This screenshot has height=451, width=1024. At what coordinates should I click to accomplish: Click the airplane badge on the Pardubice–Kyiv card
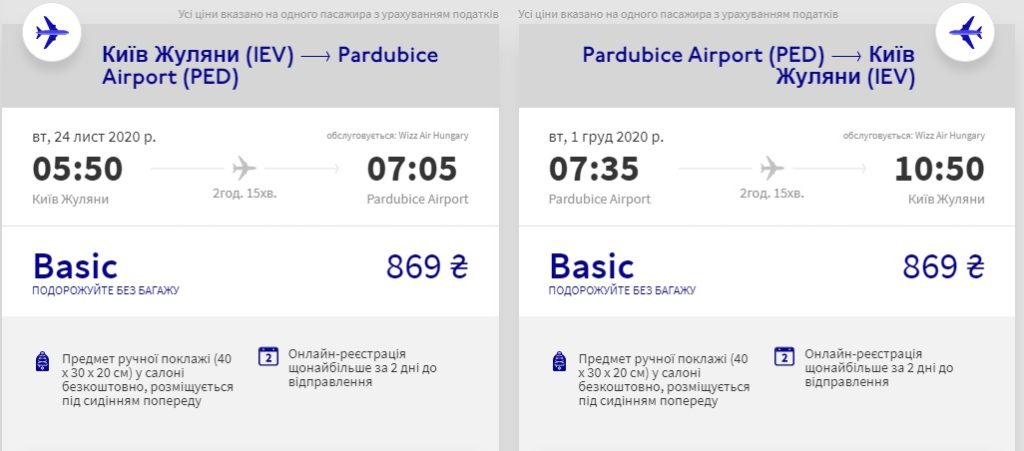[966, 33]
